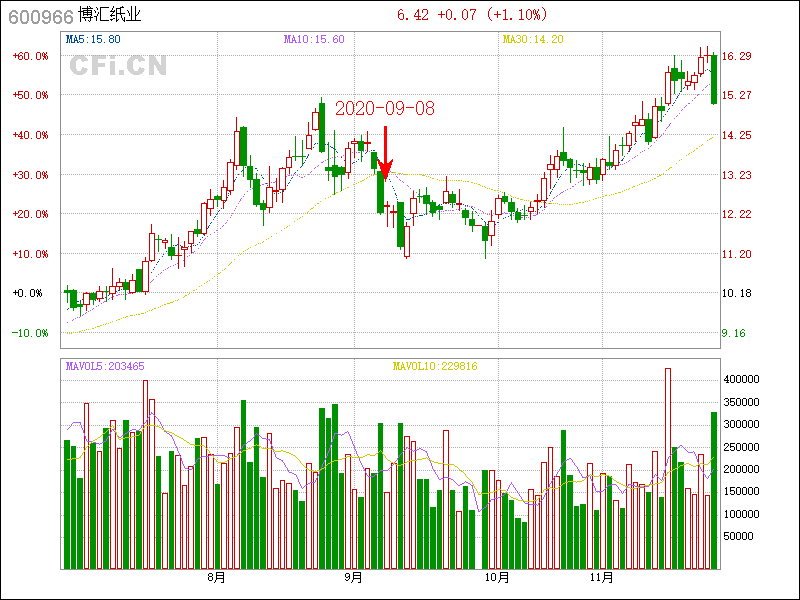
Task: Jump to the 9月 label on time axis
Action: click(x=353, y=578)
